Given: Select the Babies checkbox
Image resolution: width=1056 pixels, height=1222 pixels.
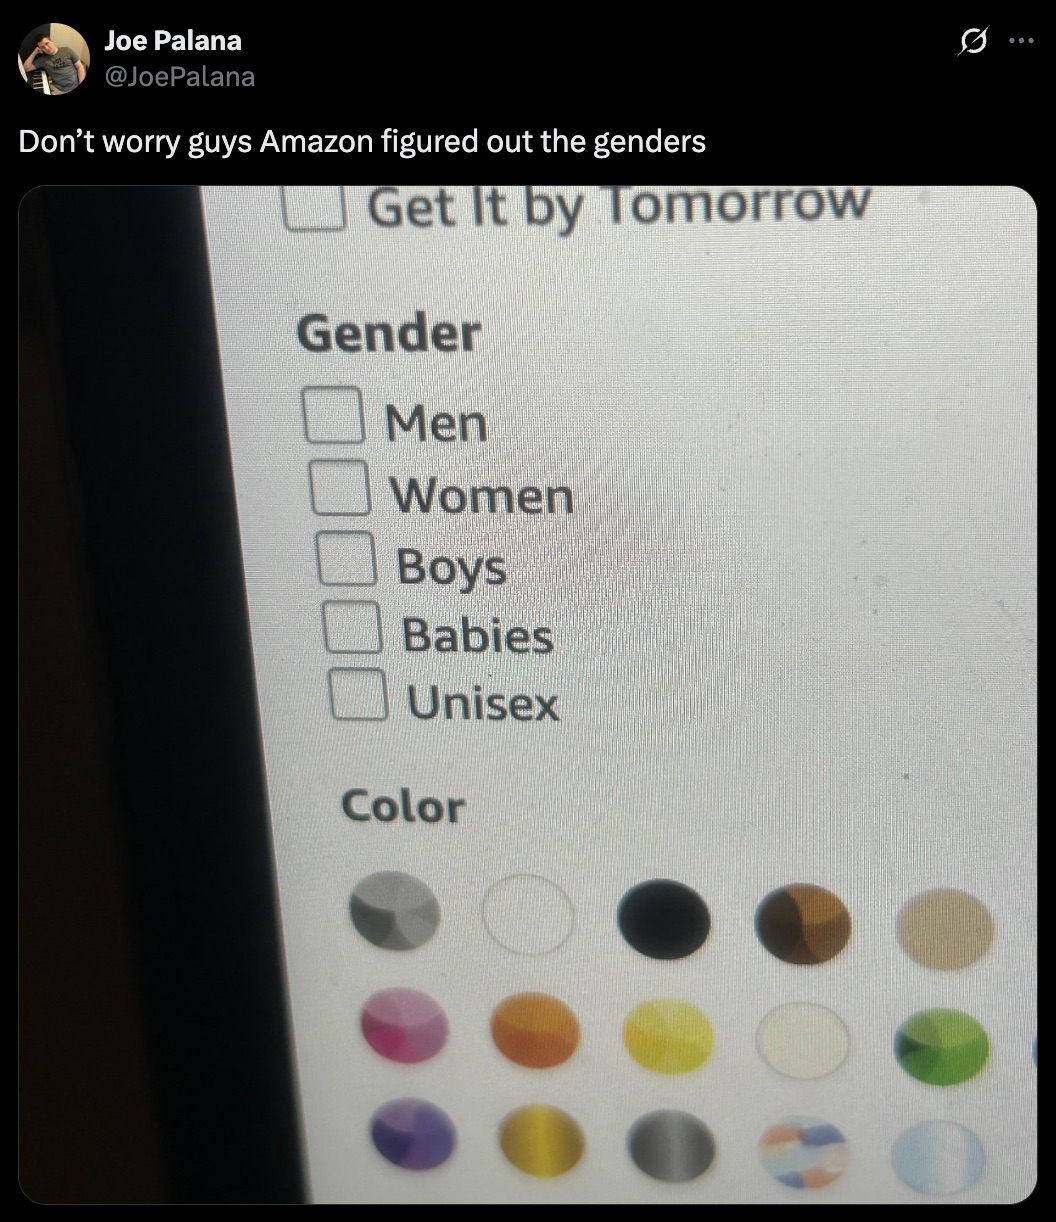Looking at the screenshot, I should click(x=351, y=626).
